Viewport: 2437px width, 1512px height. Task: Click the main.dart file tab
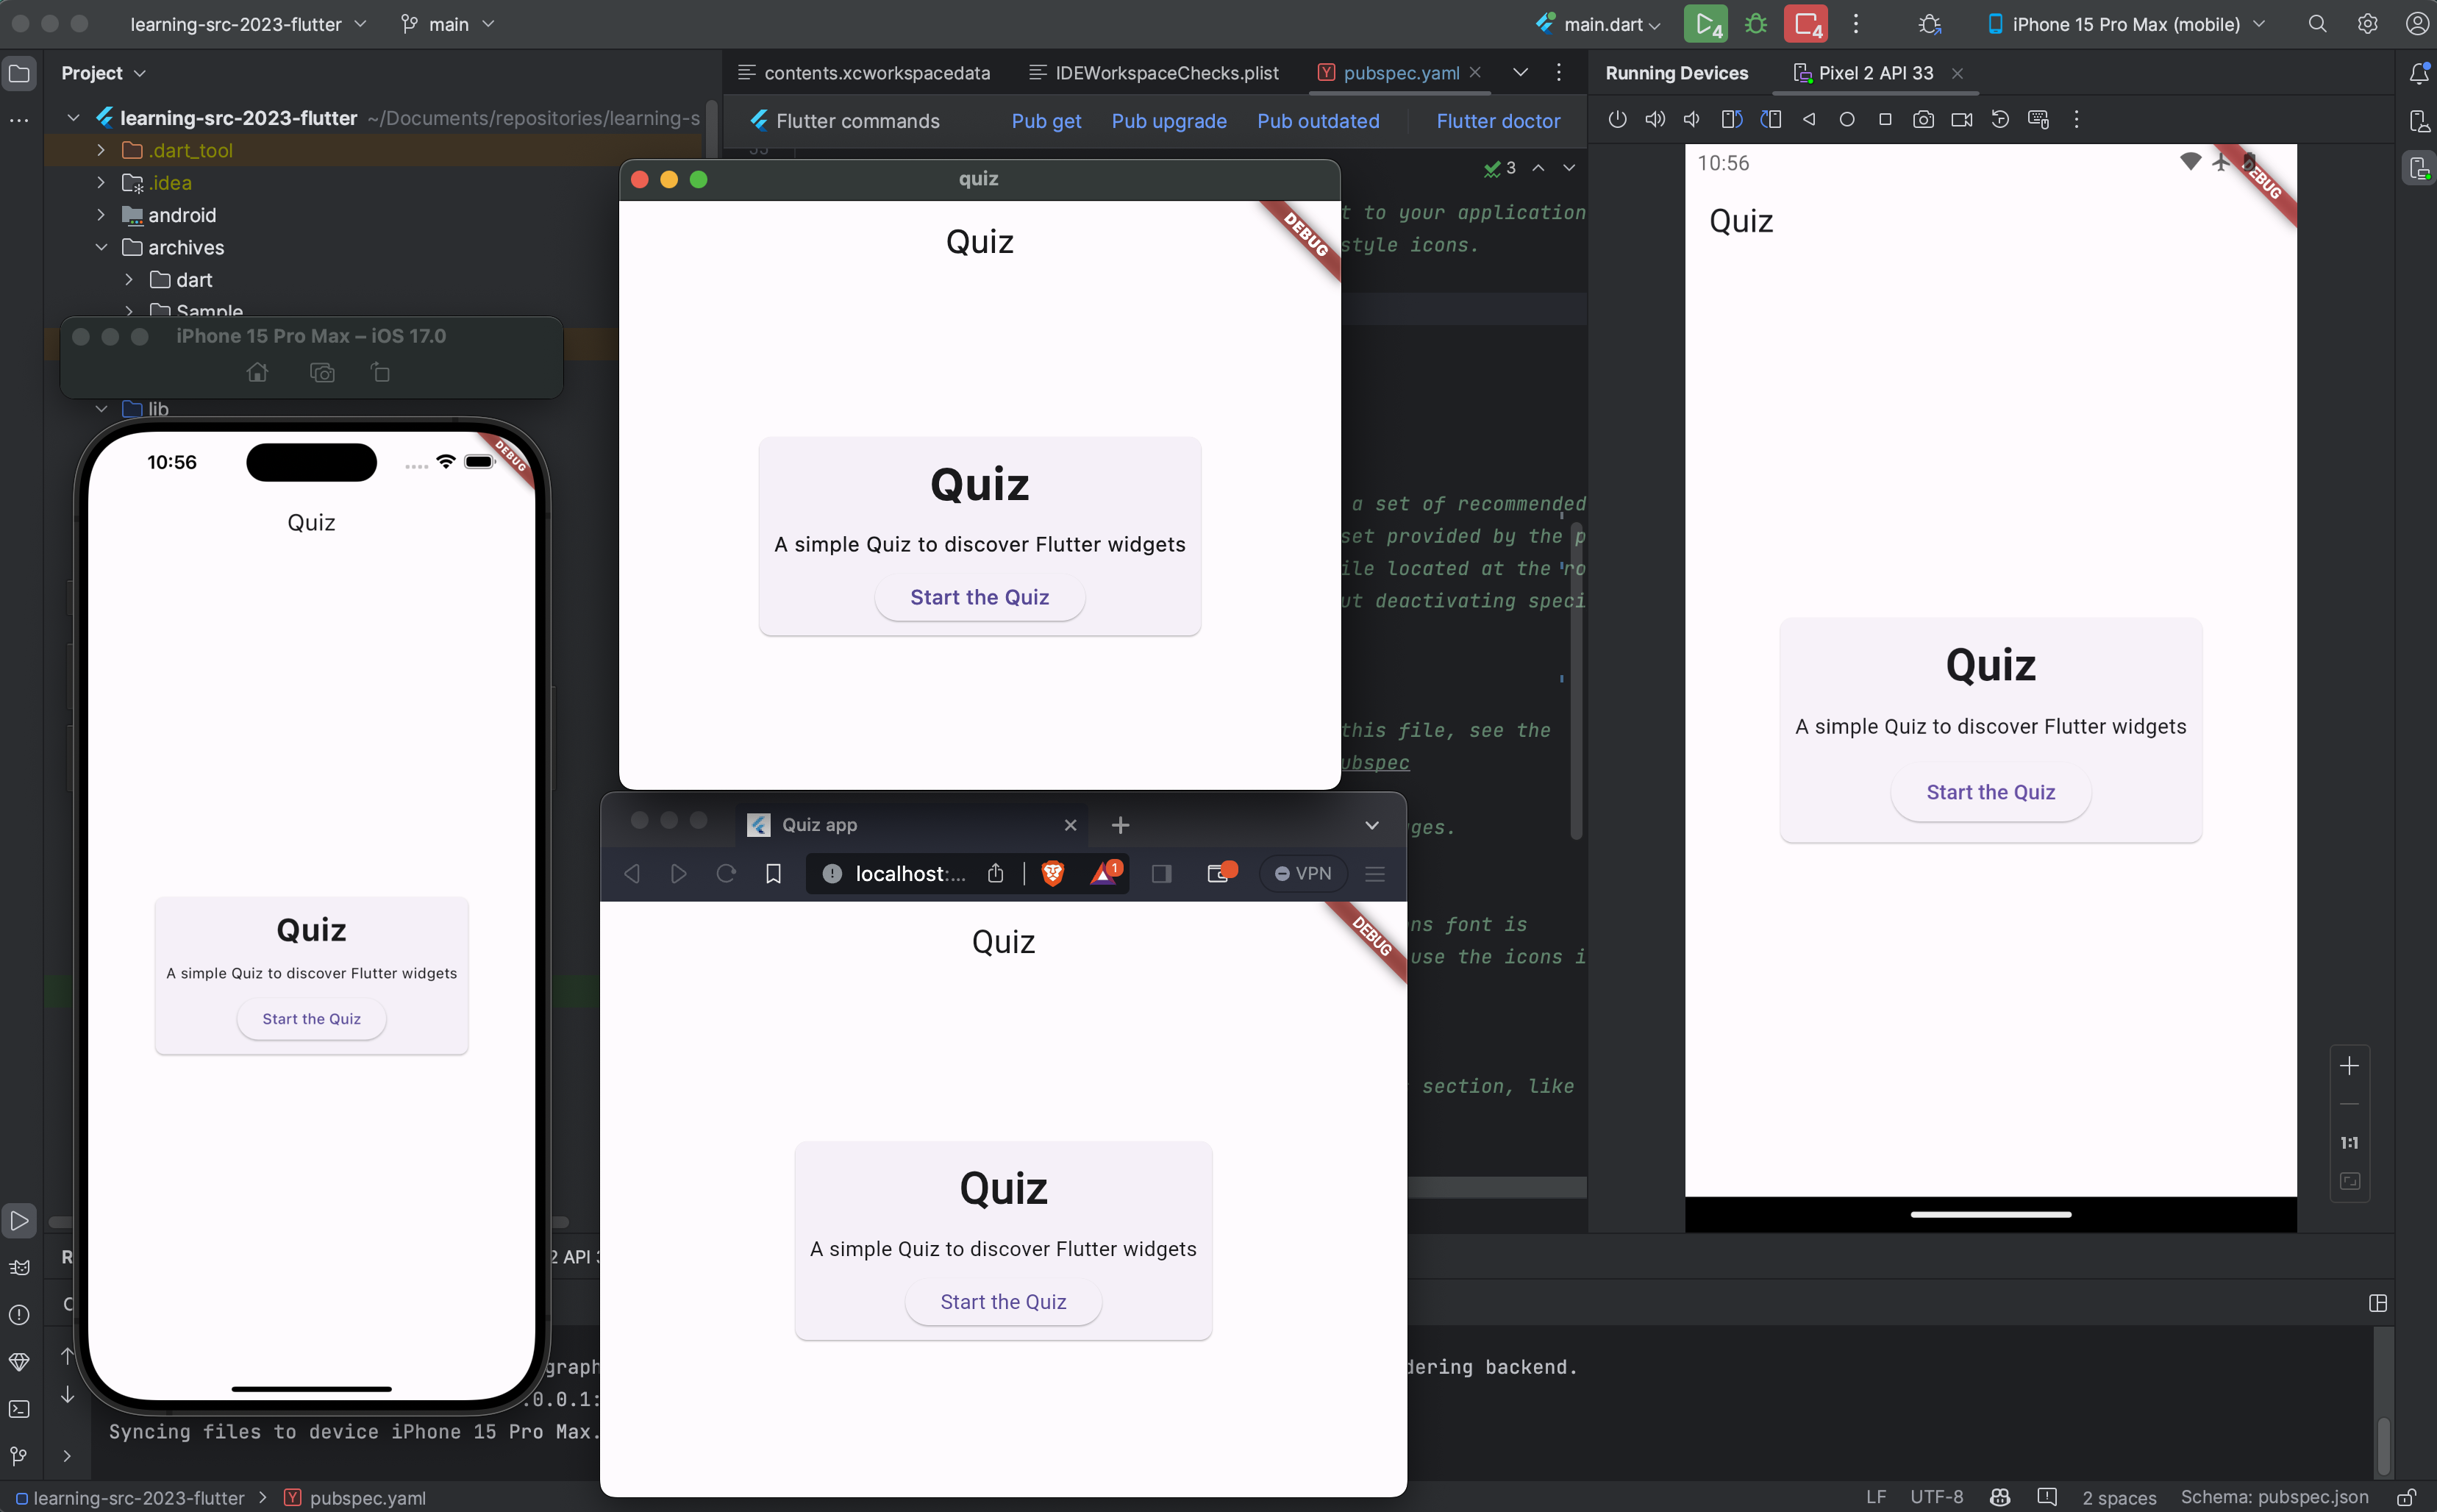click(x=1596, y=24)
